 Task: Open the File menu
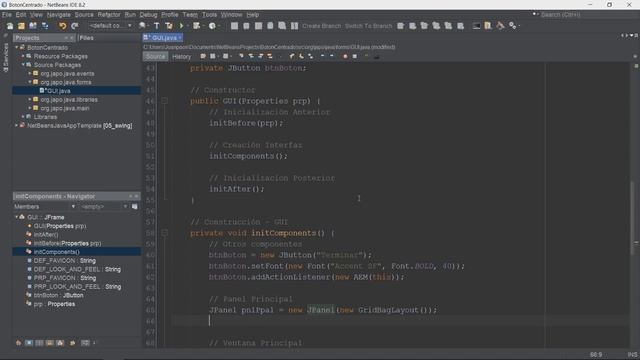coord(7,15)
